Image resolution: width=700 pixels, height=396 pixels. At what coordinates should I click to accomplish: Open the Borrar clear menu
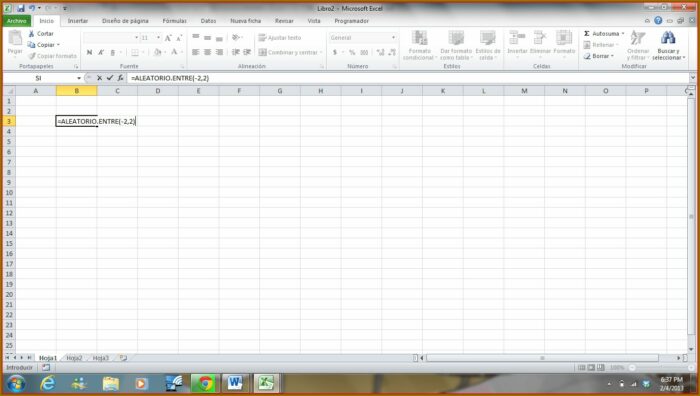(x=599, y=56)
